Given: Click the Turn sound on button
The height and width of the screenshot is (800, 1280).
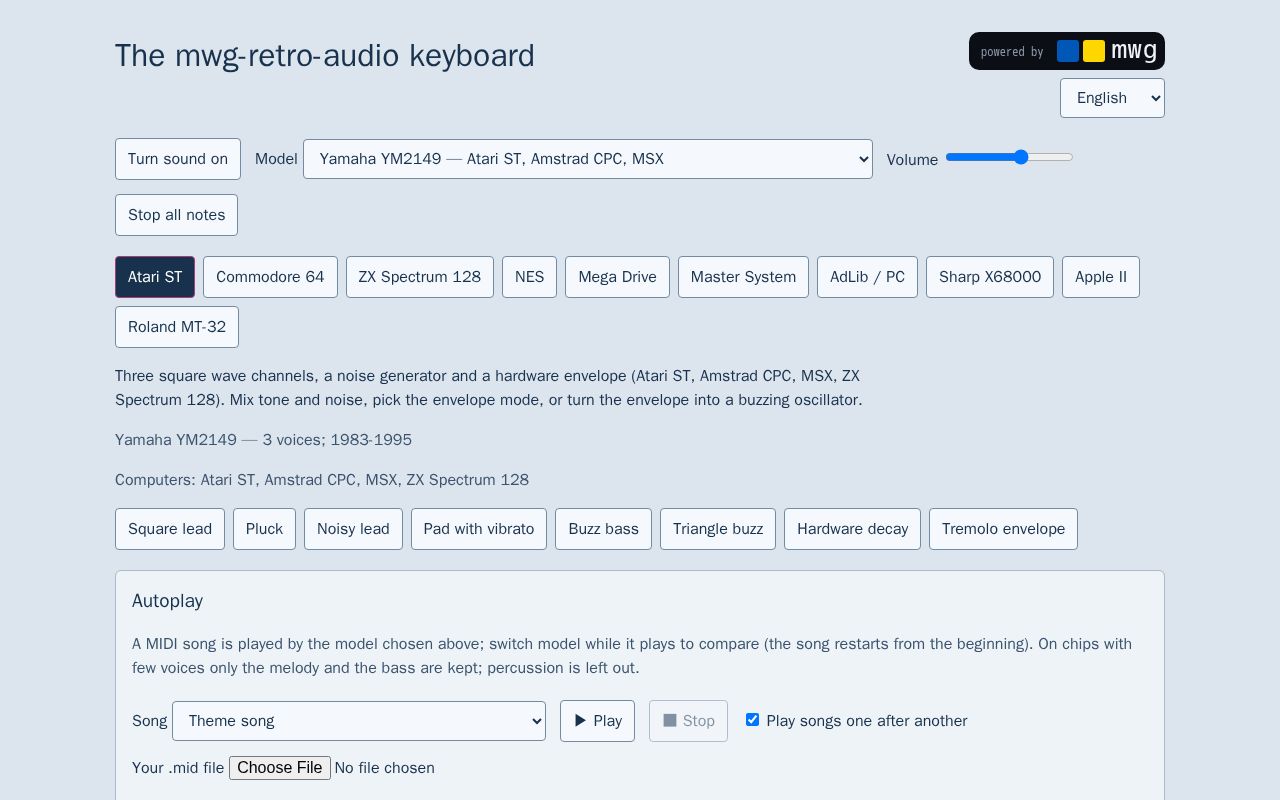Looking at the screenshot, I should (178, 159).
